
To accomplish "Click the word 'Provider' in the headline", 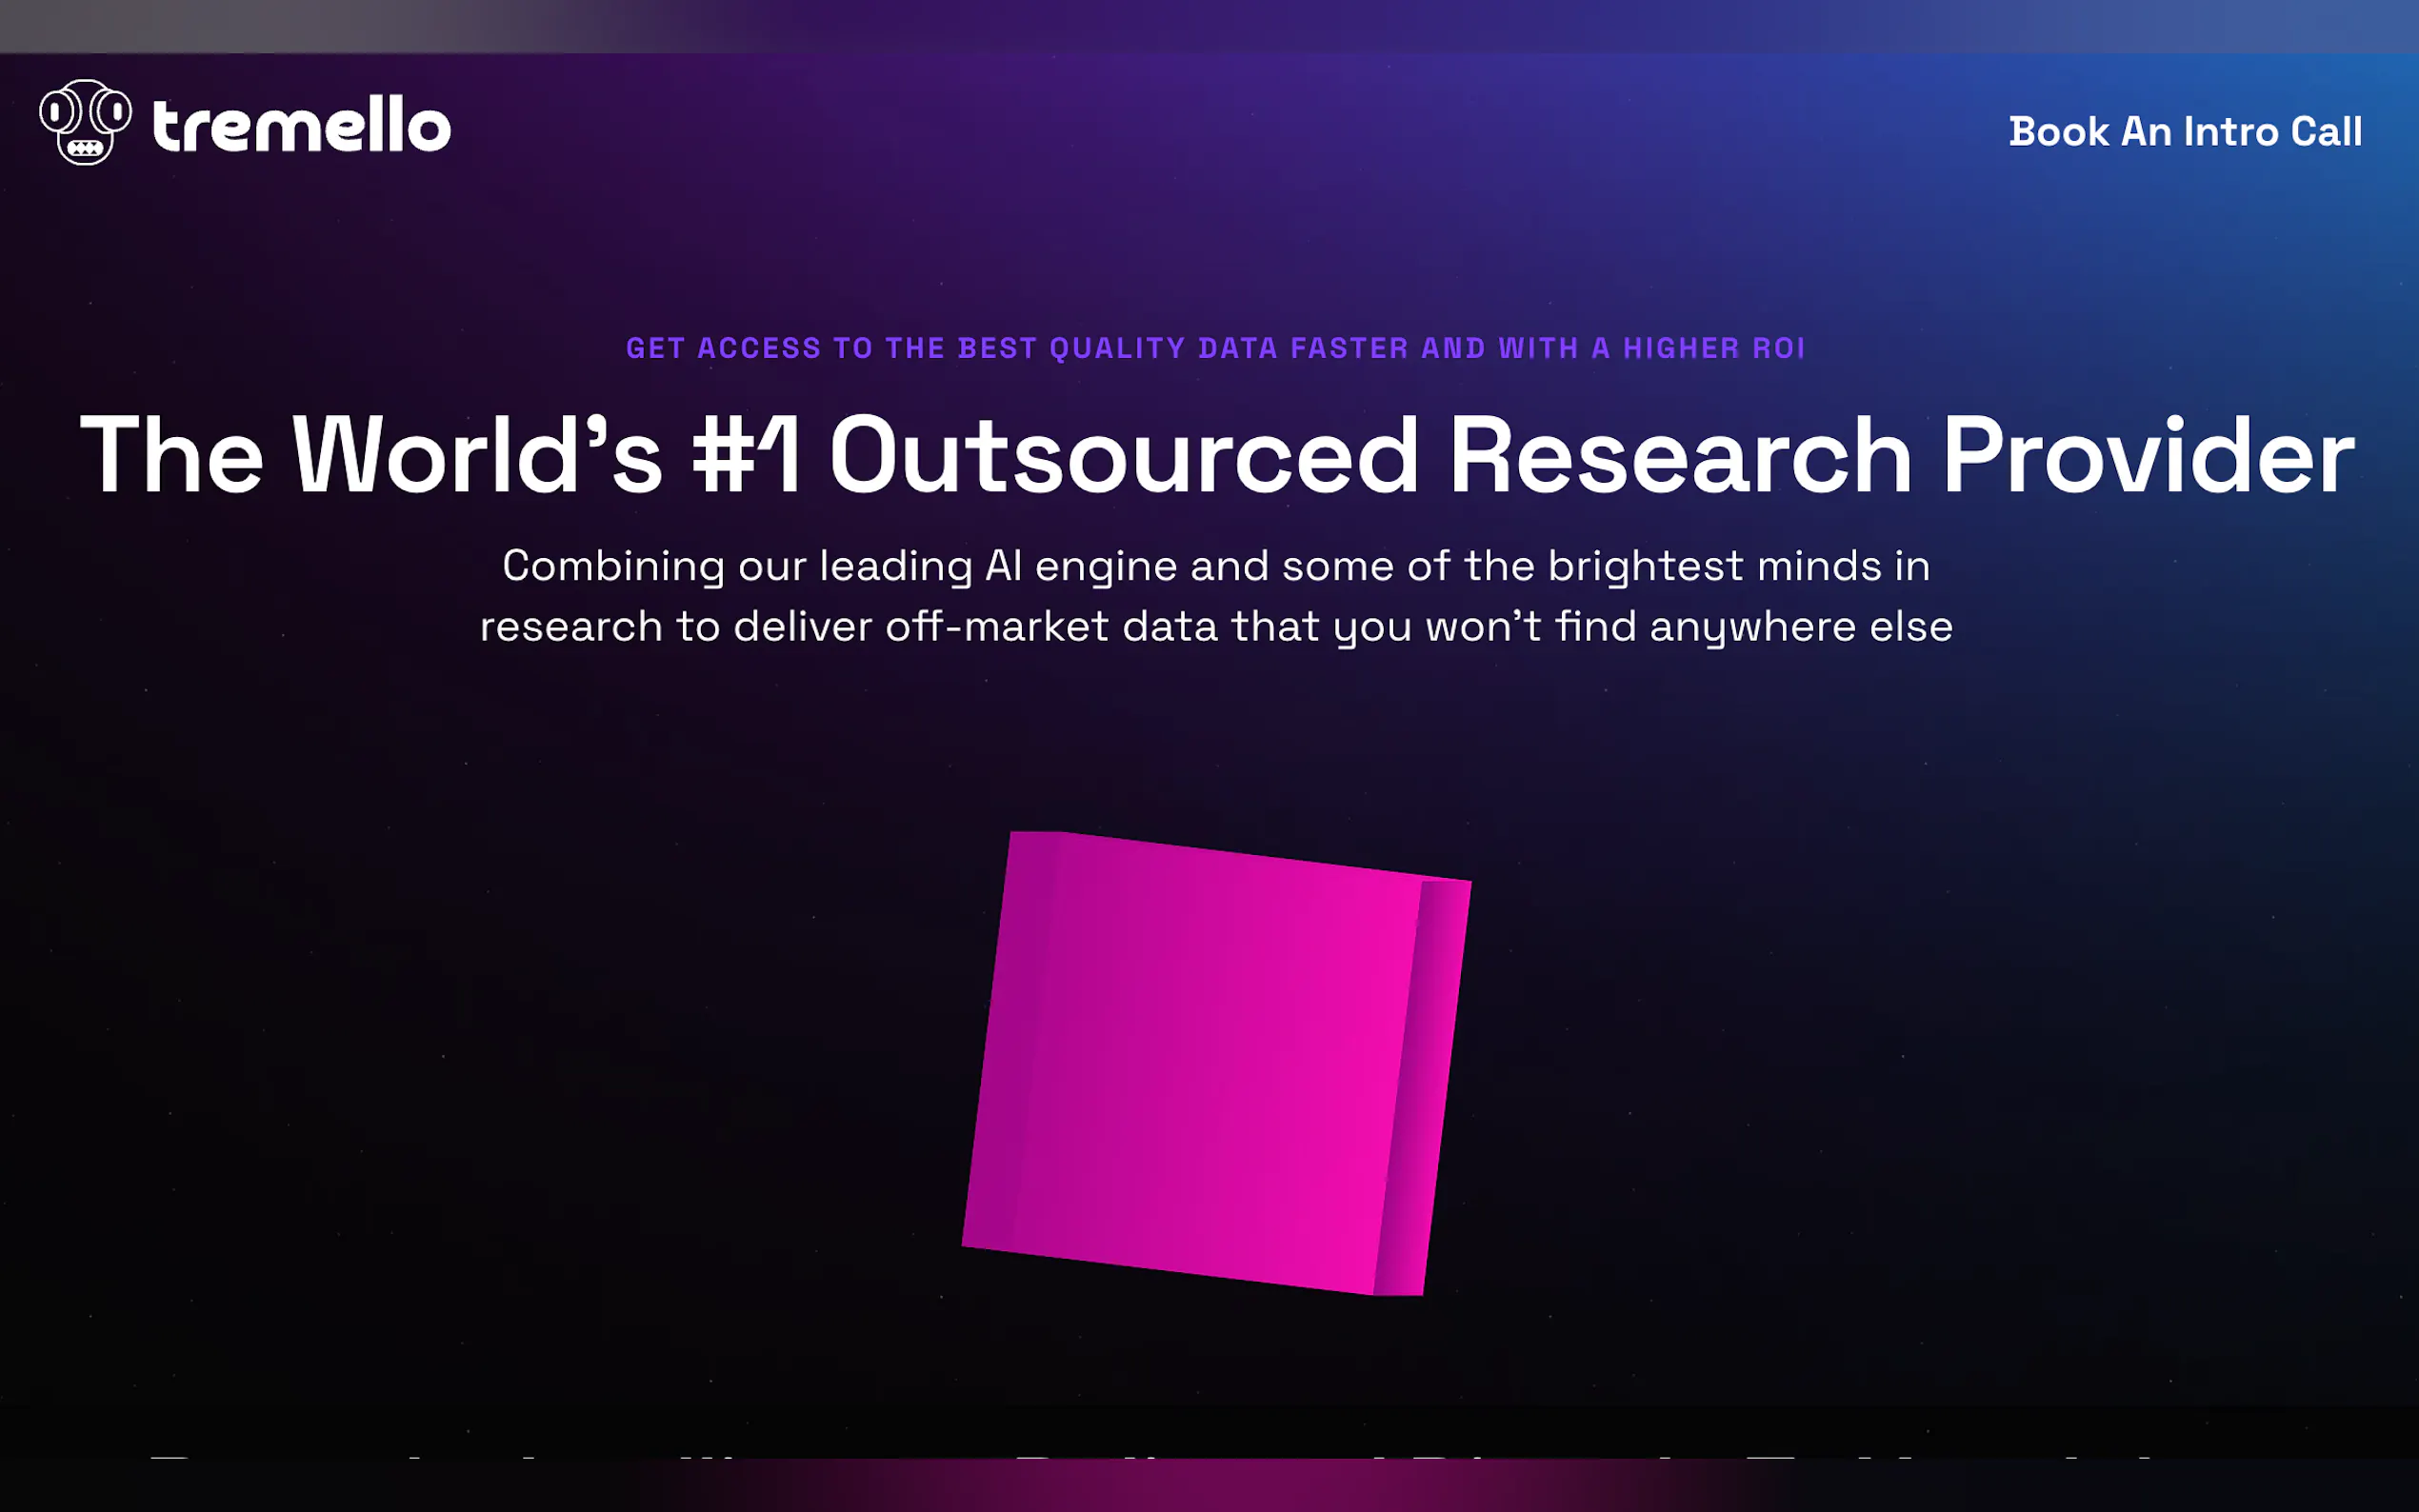I will tap(2147, 456).
